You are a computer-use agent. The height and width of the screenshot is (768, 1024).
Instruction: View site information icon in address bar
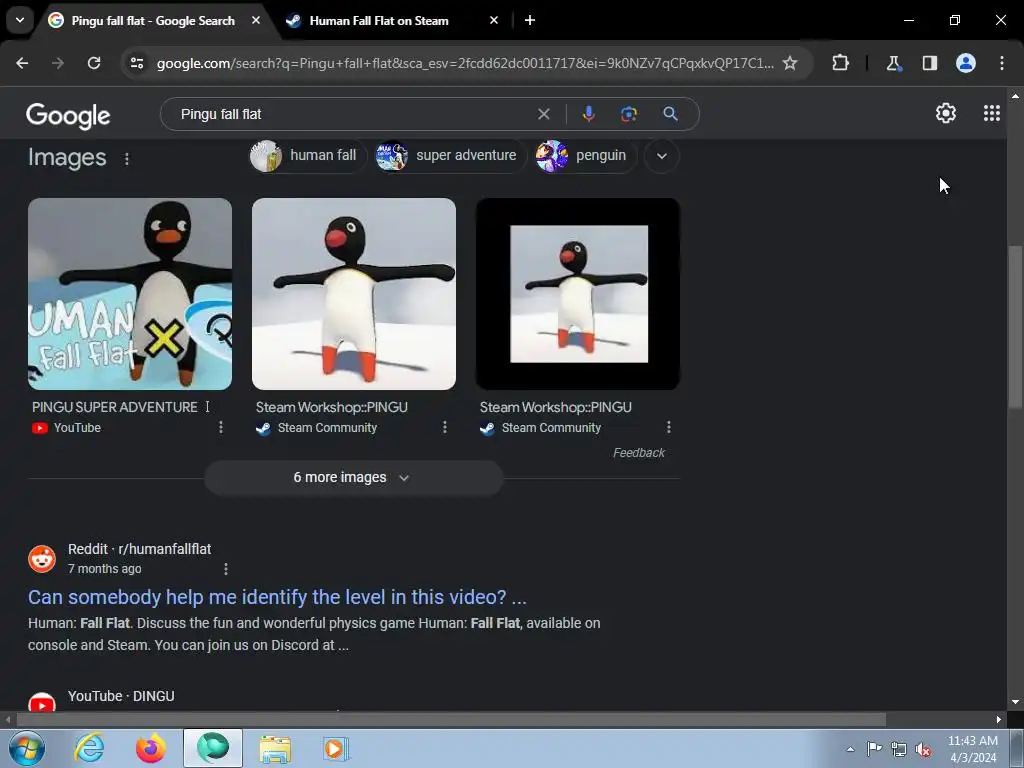[x=137, y=63]
